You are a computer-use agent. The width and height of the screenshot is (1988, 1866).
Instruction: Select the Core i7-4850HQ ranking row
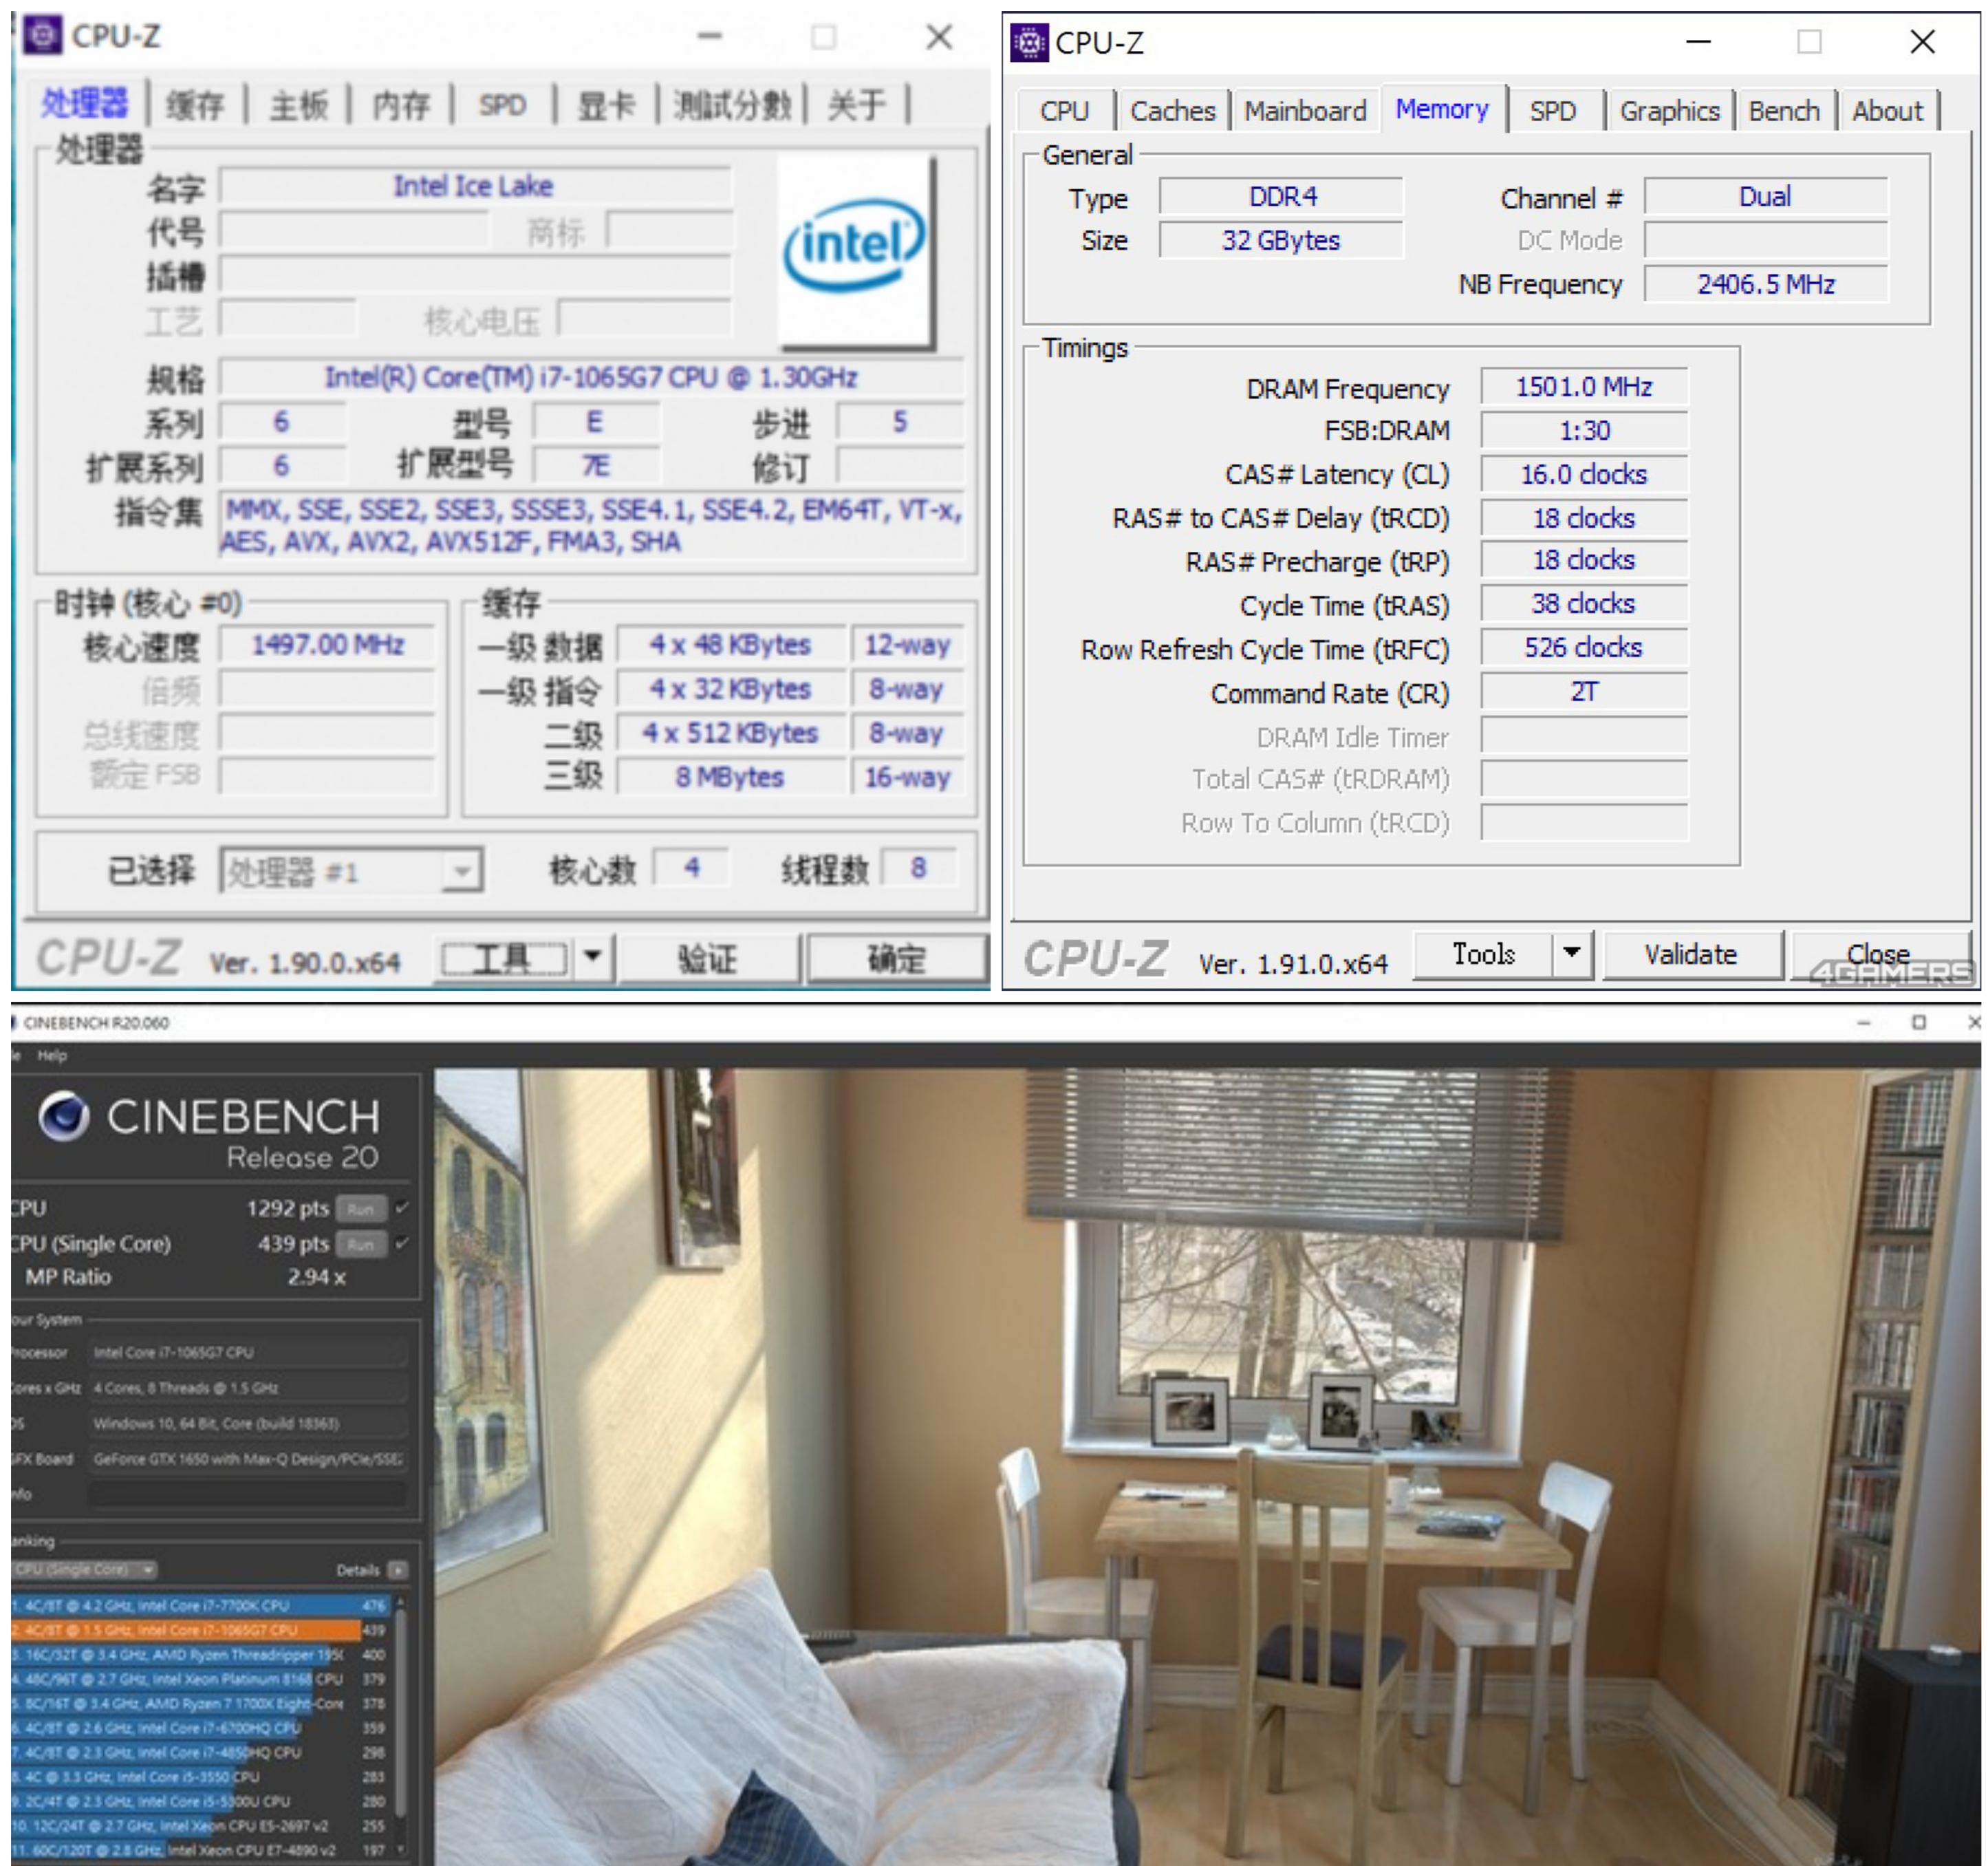point(200,1753)
